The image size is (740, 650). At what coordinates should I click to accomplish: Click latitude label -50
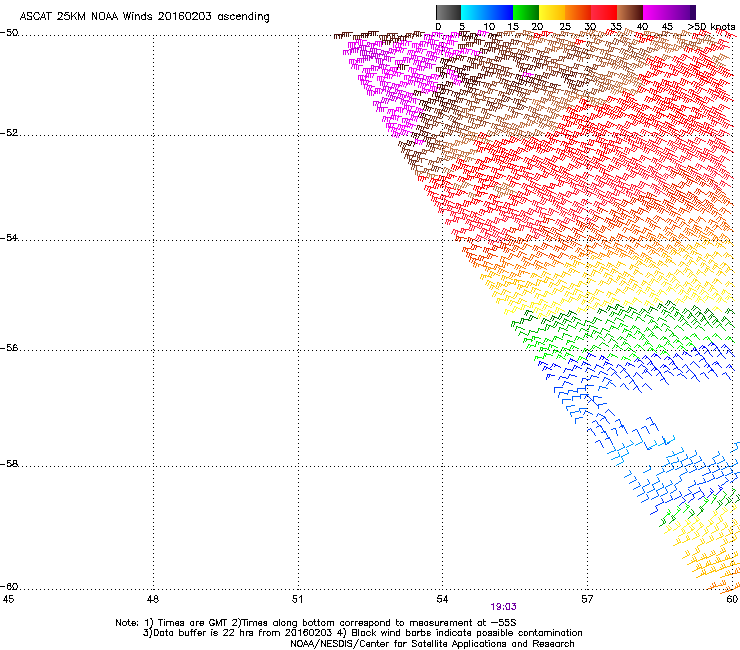[x=9, y=33]
